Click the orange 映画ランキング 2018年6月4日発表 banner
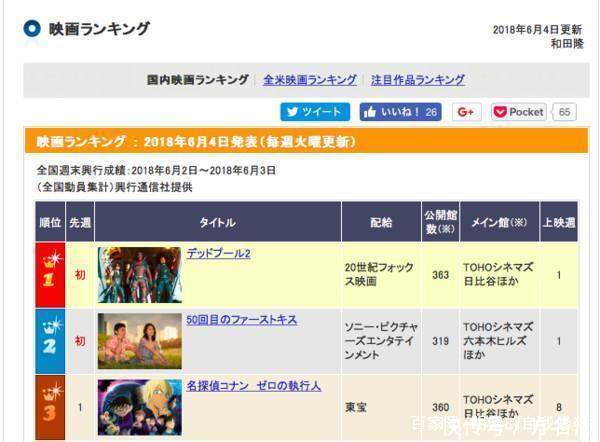 [306, 142]
